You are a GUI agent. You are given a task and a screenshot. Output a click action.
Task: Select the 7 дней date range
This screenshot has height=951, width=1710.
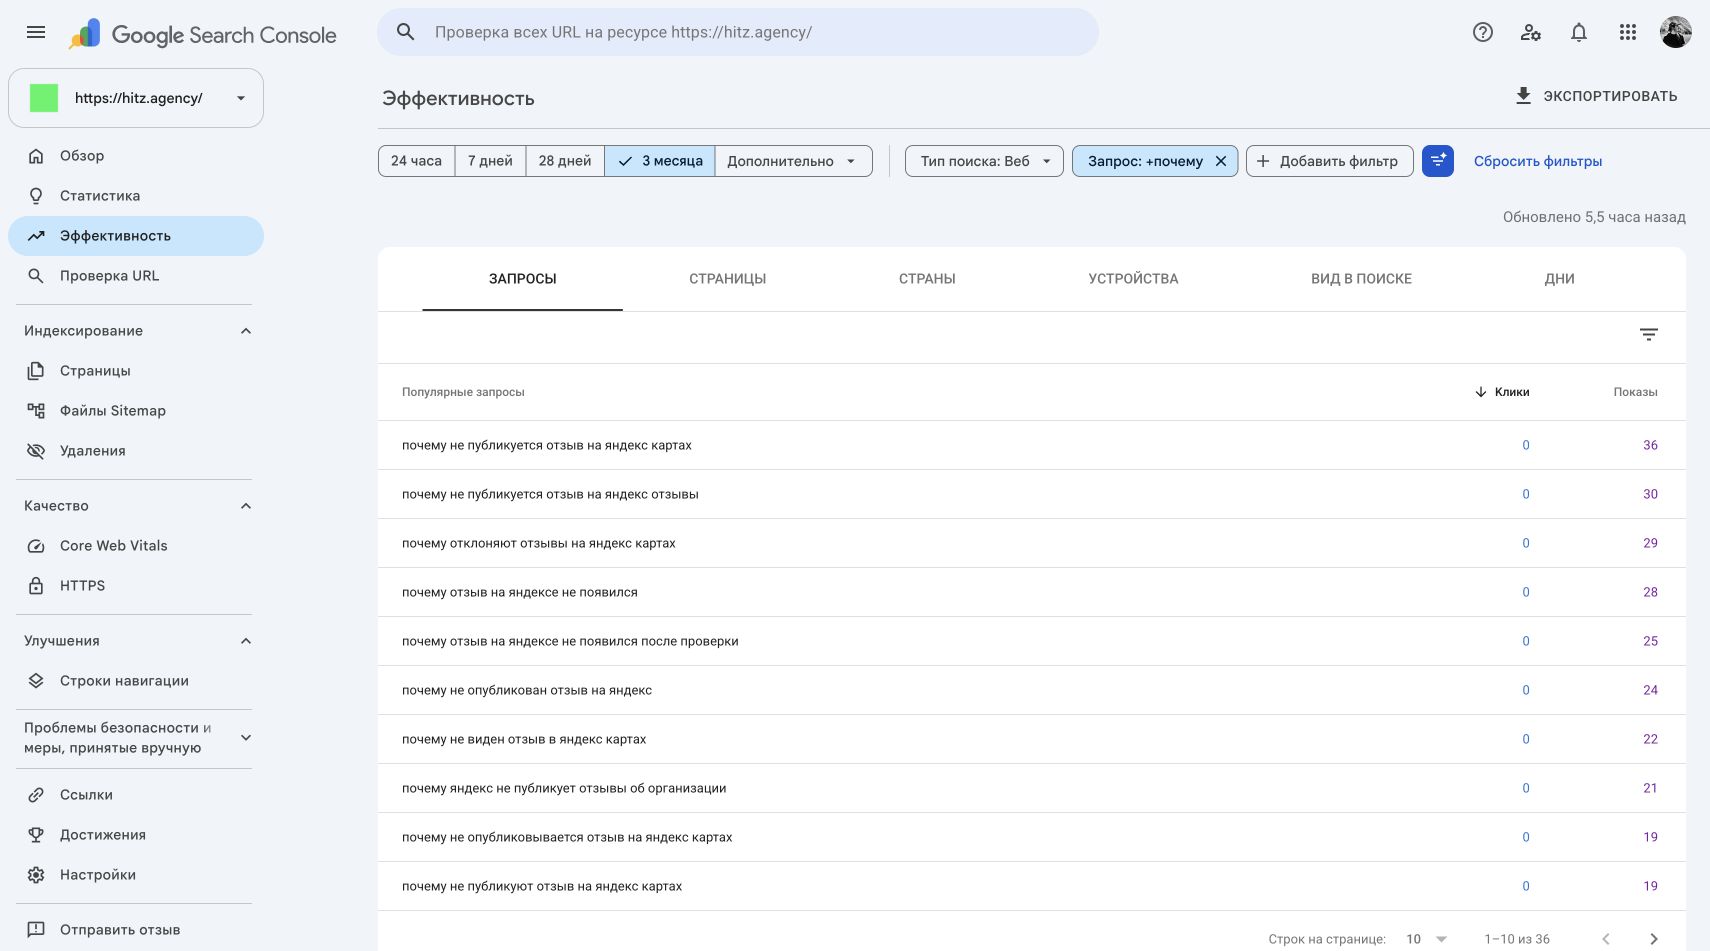click(x=490, y=161)
